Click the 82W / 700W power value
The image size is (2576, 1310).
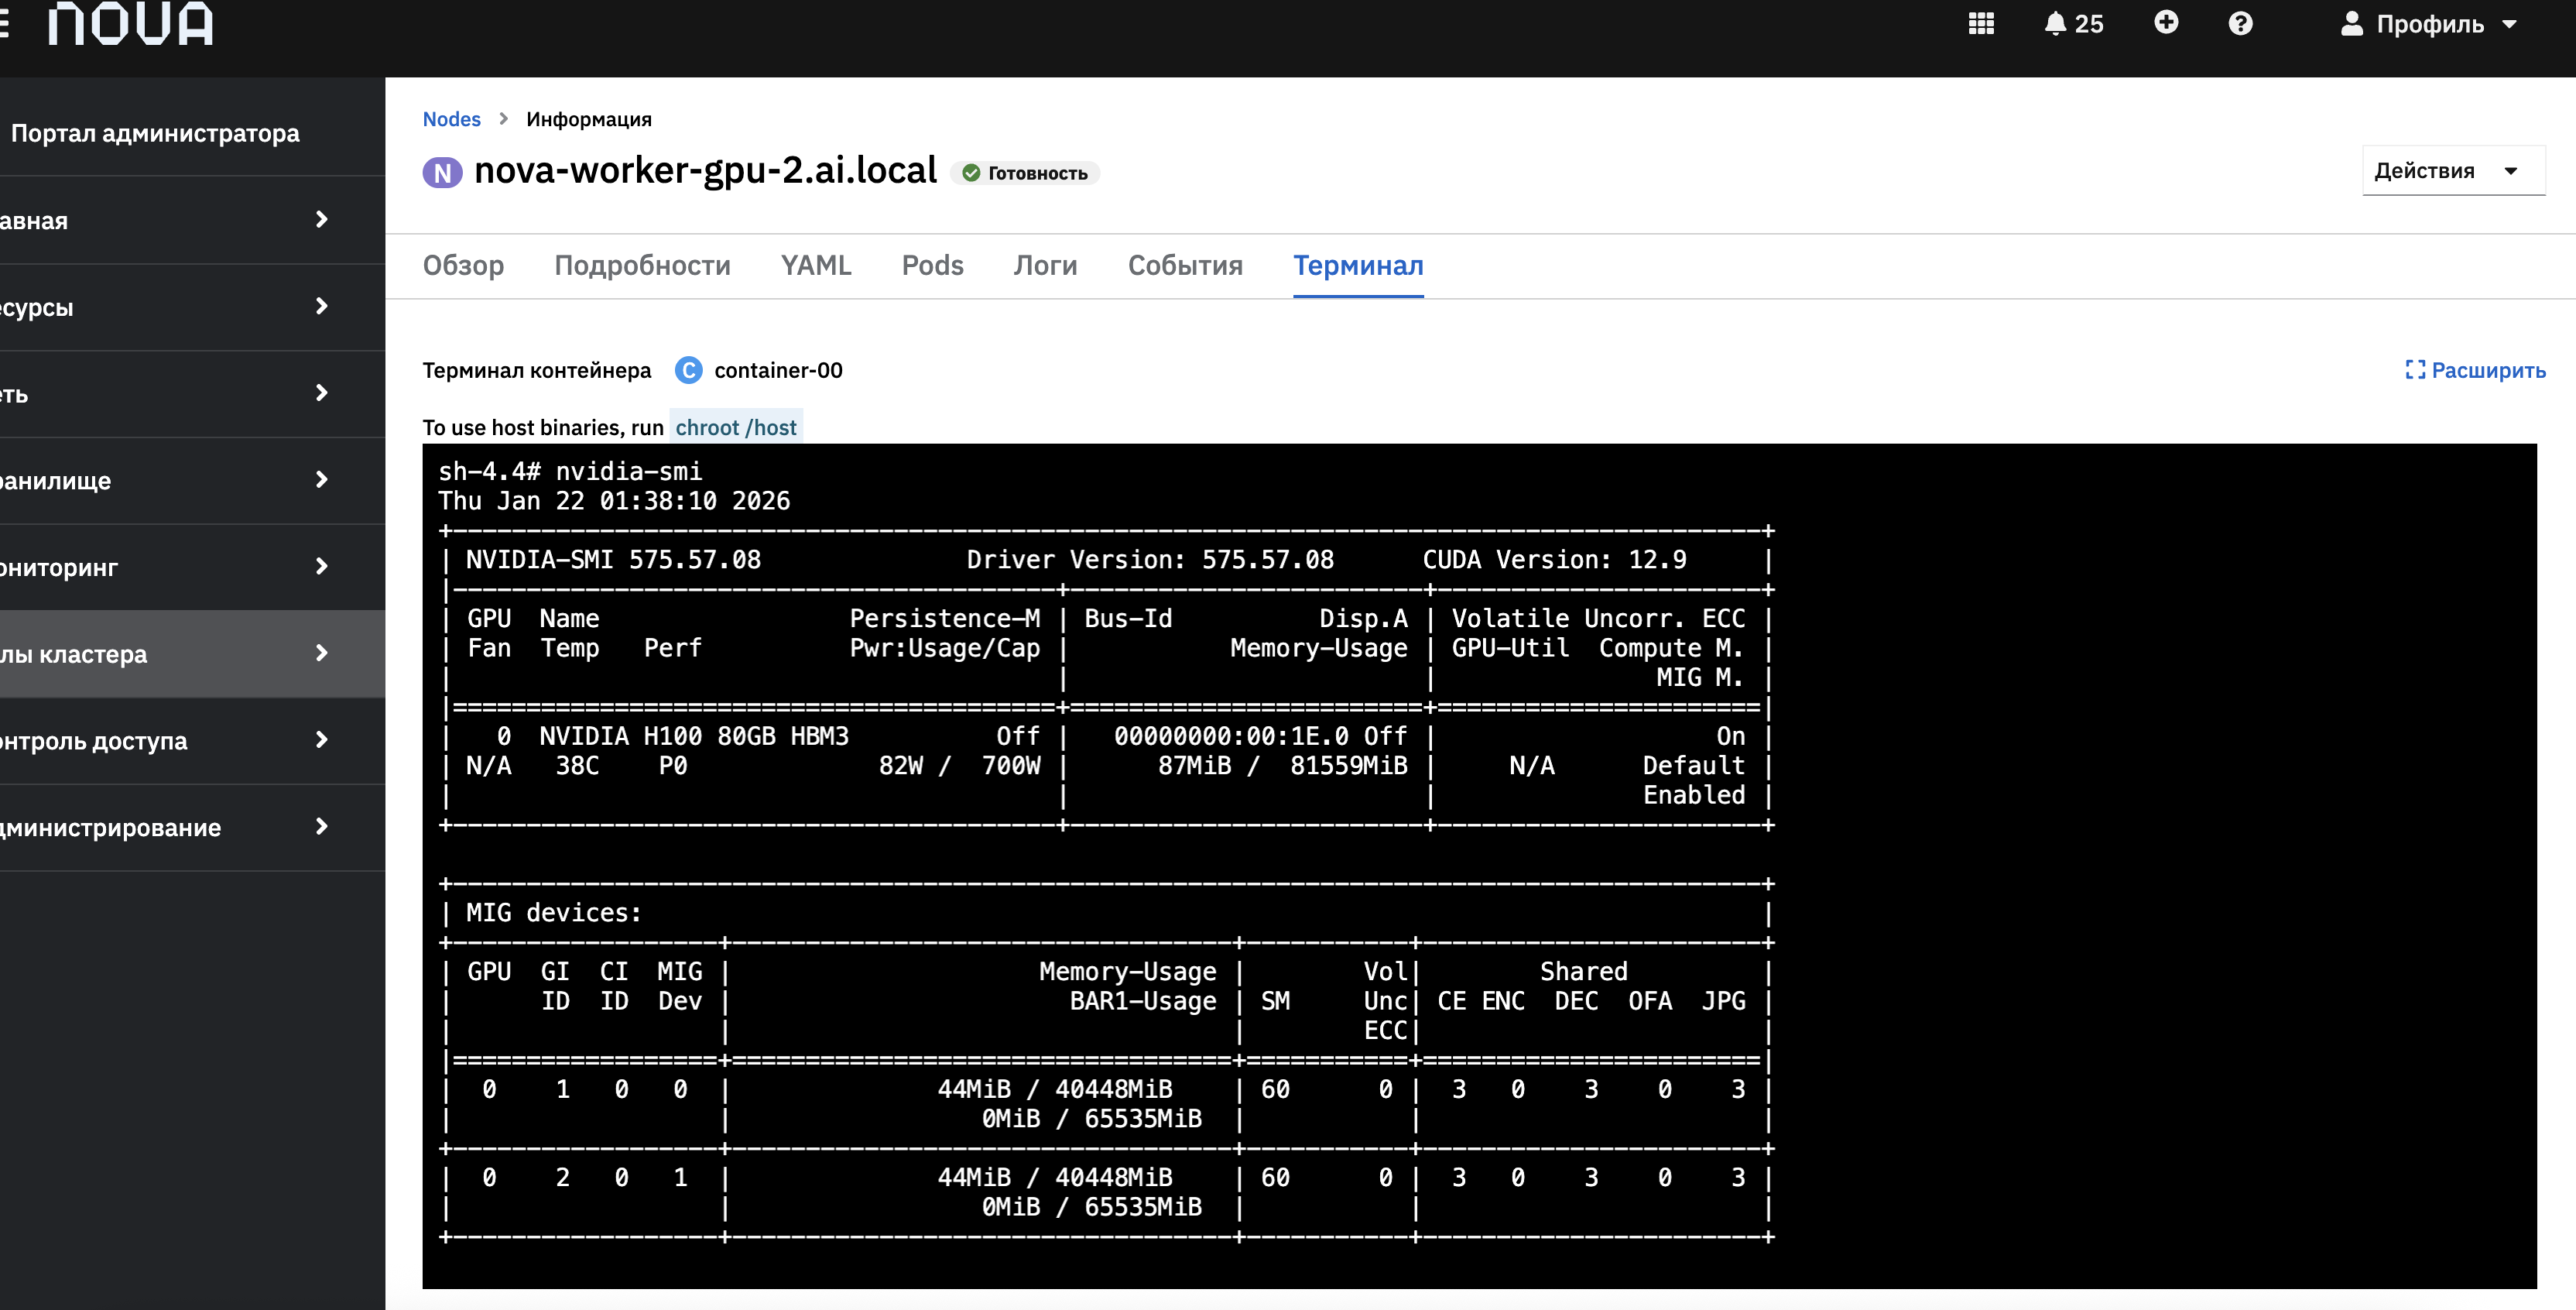click(959, 765)
